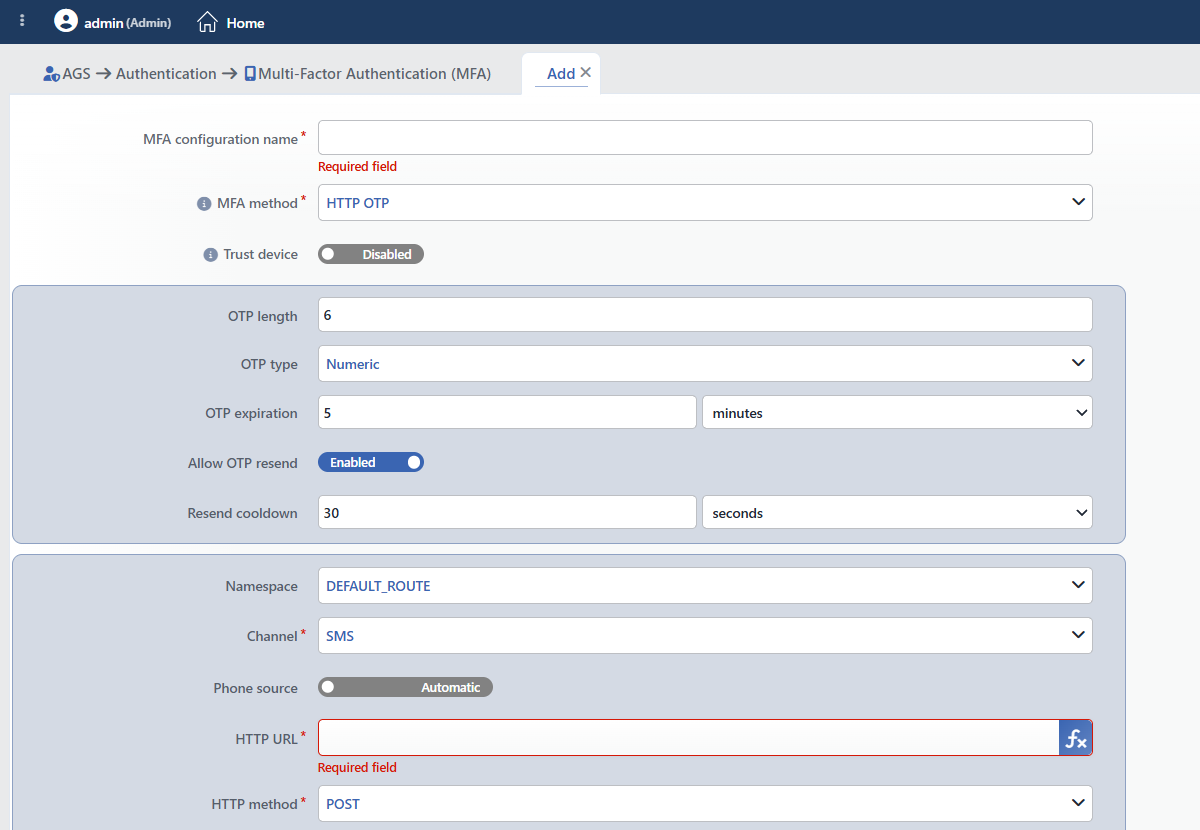Change the Resend cooldown unit from seconds
The width and height of the screenshot is (1200, 830).
coord(897,512)
